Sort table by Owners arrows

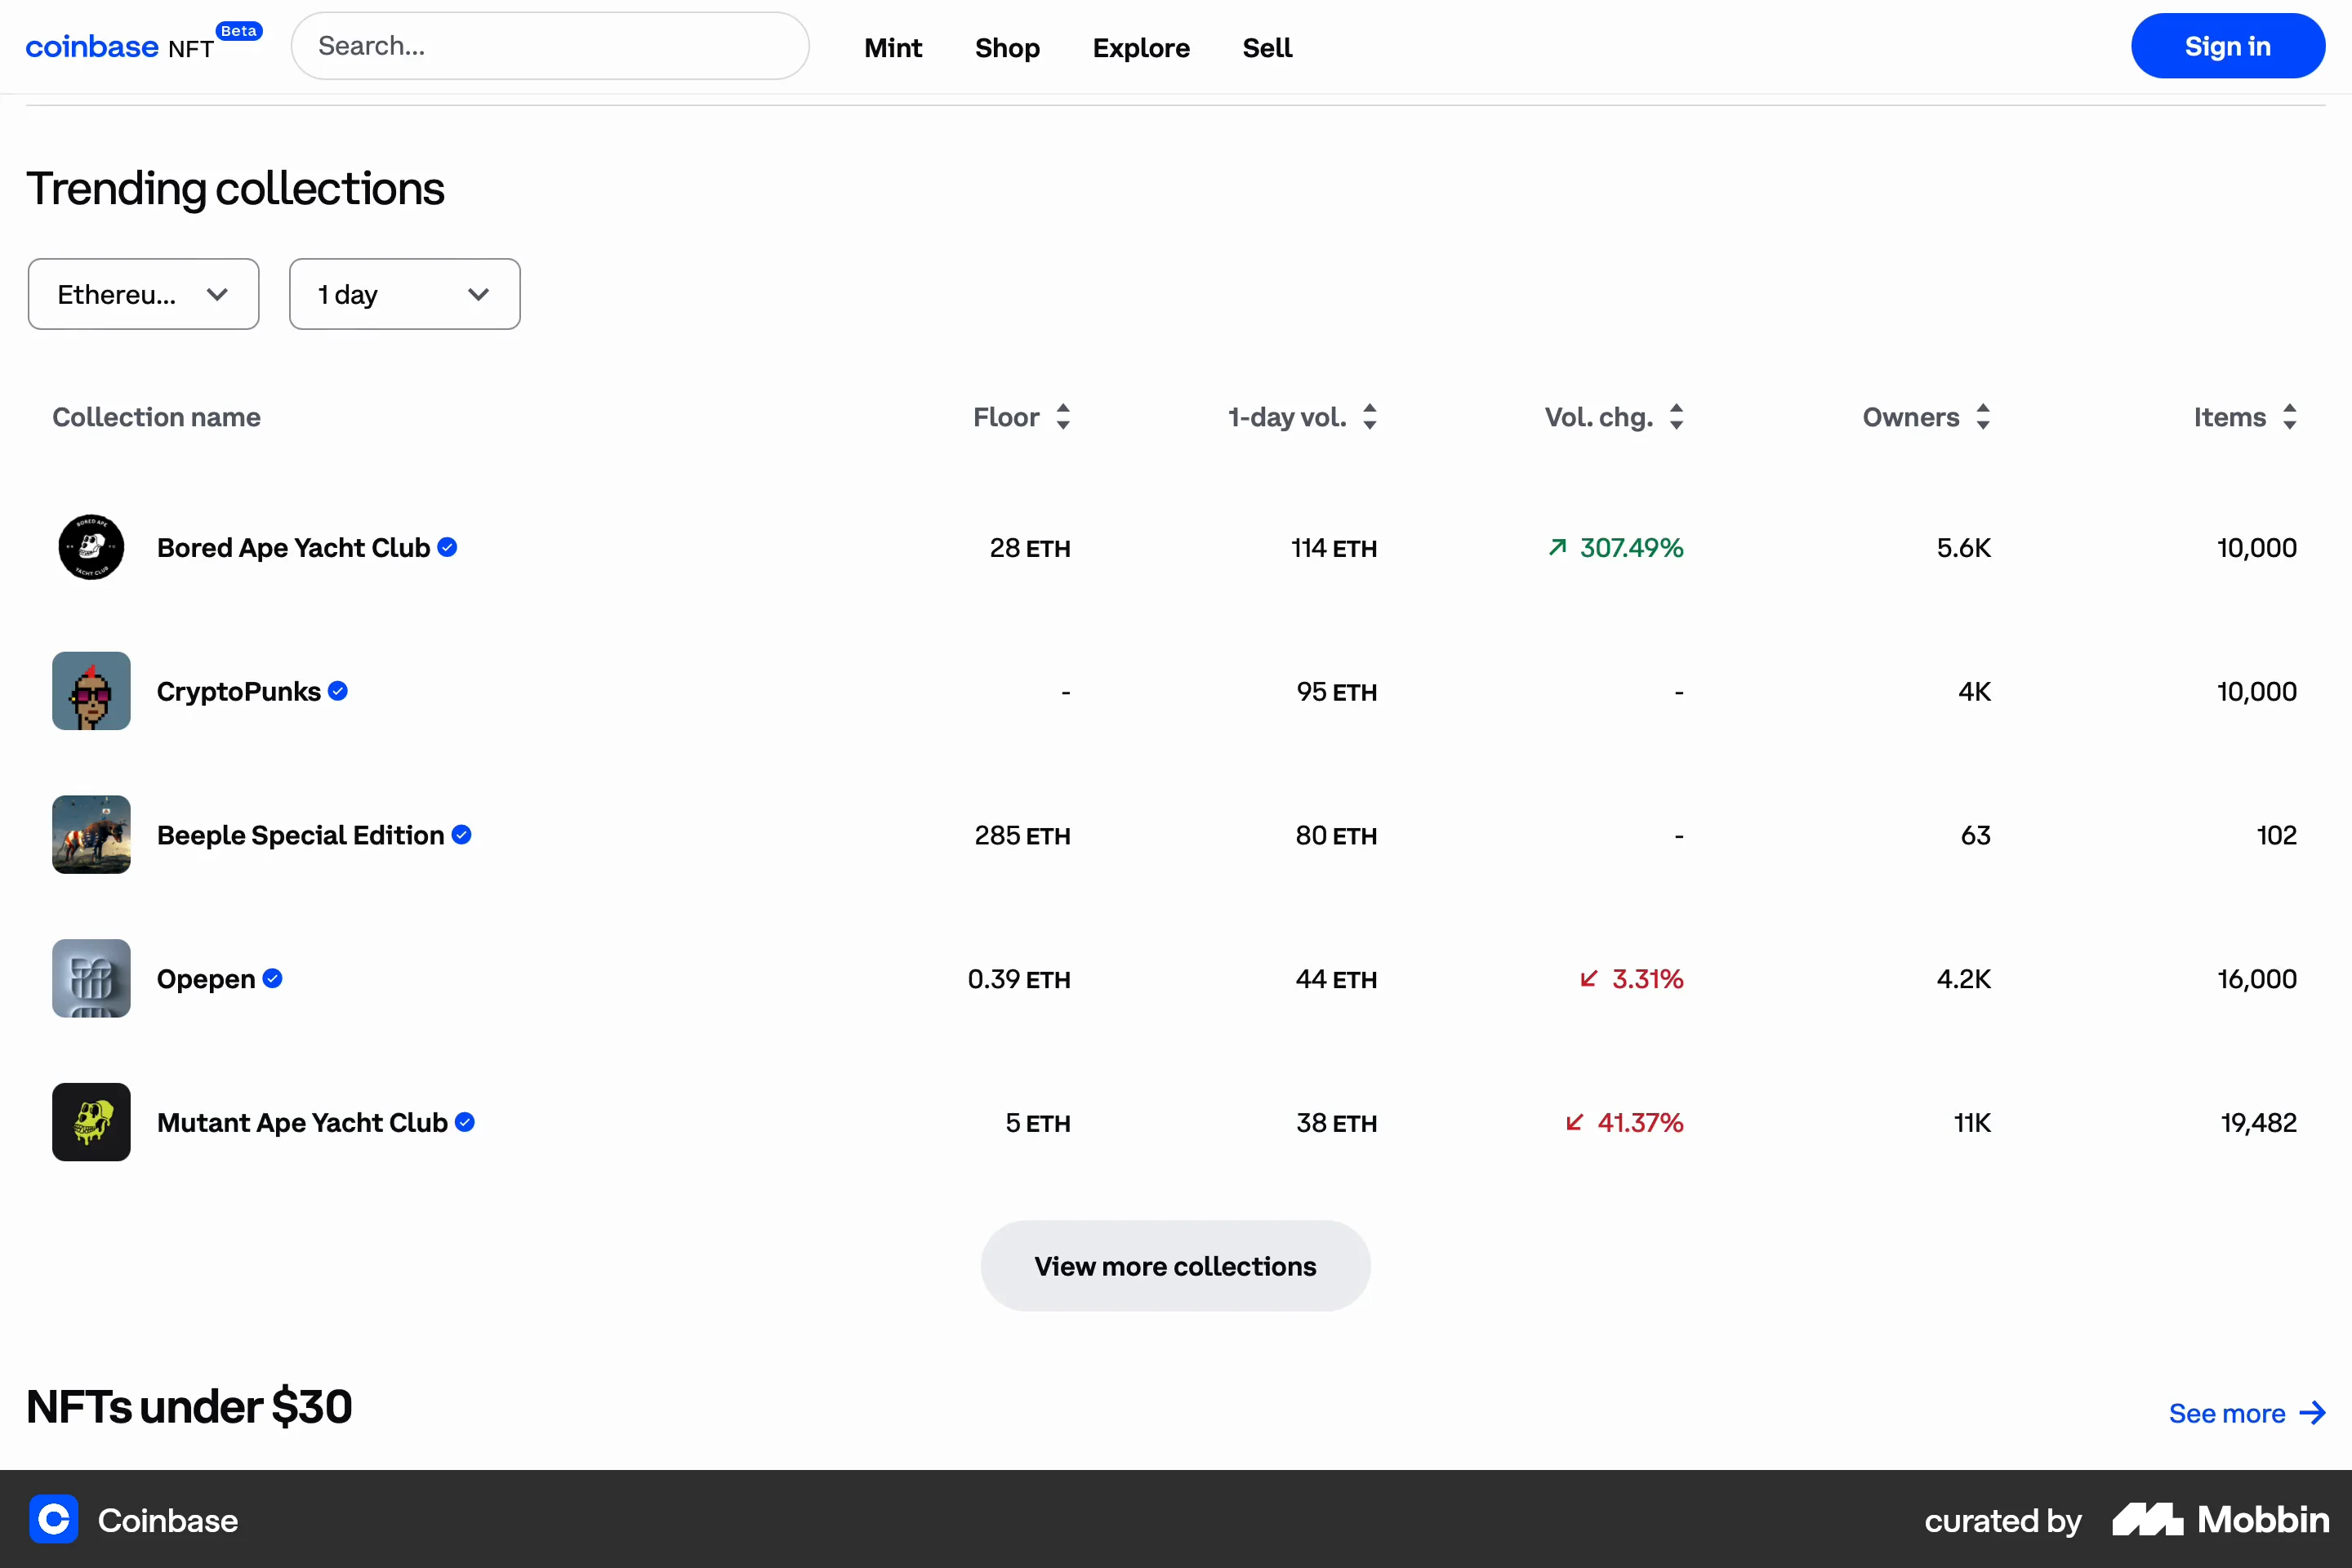coord(1983,417)
